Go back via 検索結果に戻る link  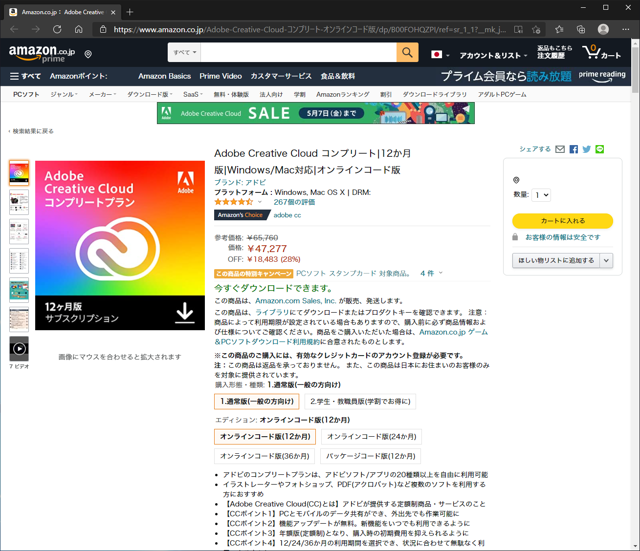[x=31, y=131]
